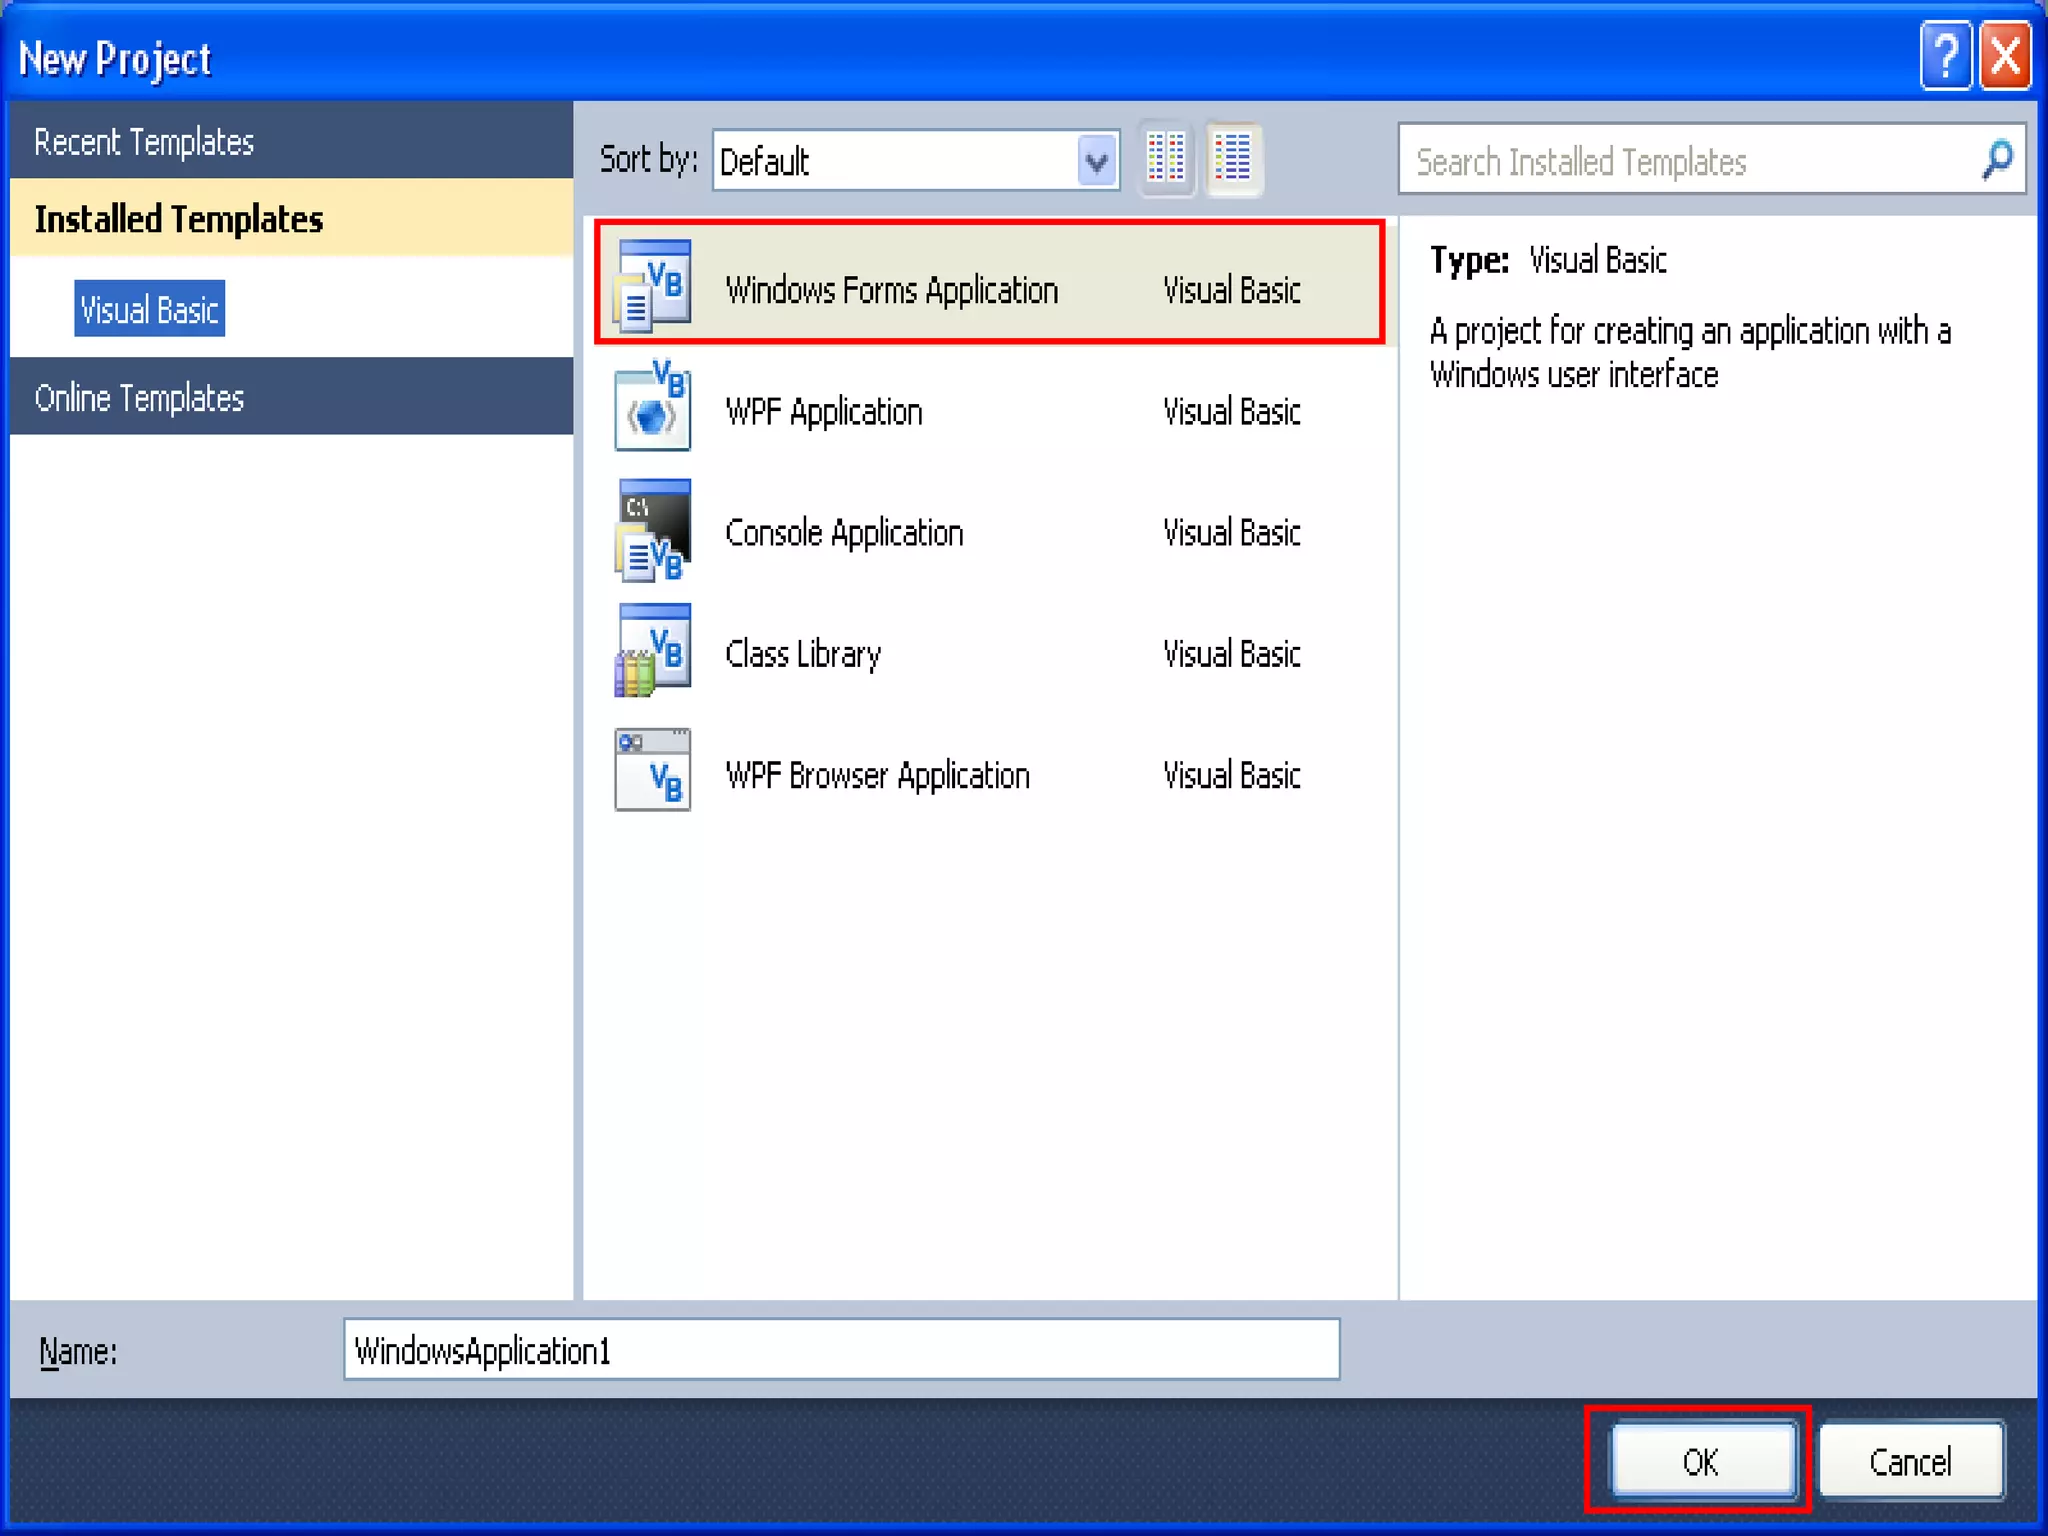Screen dimensions: 2048x1536
Task: Click the WPF Browser Application template icon
Action: point(652,770)
